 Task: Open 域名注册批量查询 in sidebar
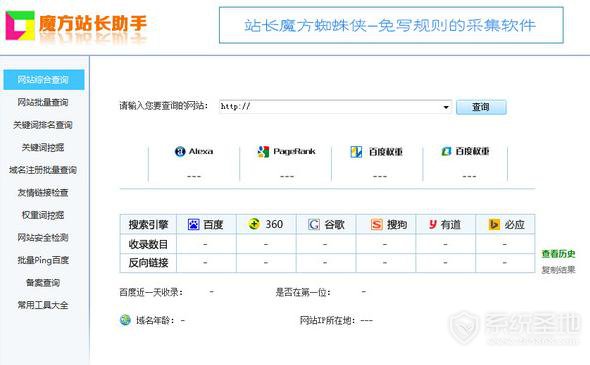pyautogui.click(x=43, y=170)
